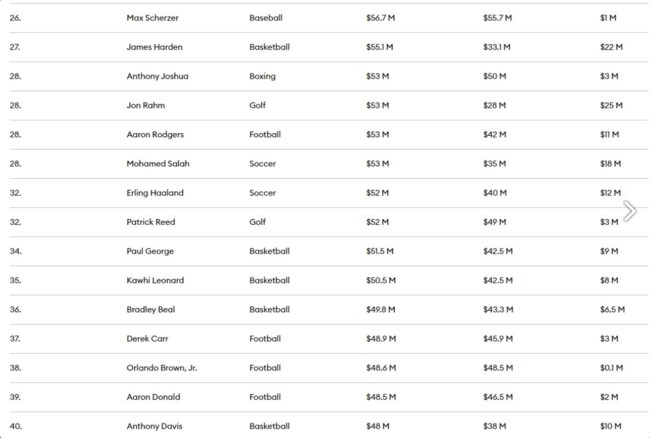Select the Bradley Beal row name
The height and width of the screenshot is (438, 650).
pyautogui.click(x=151, y=310)
